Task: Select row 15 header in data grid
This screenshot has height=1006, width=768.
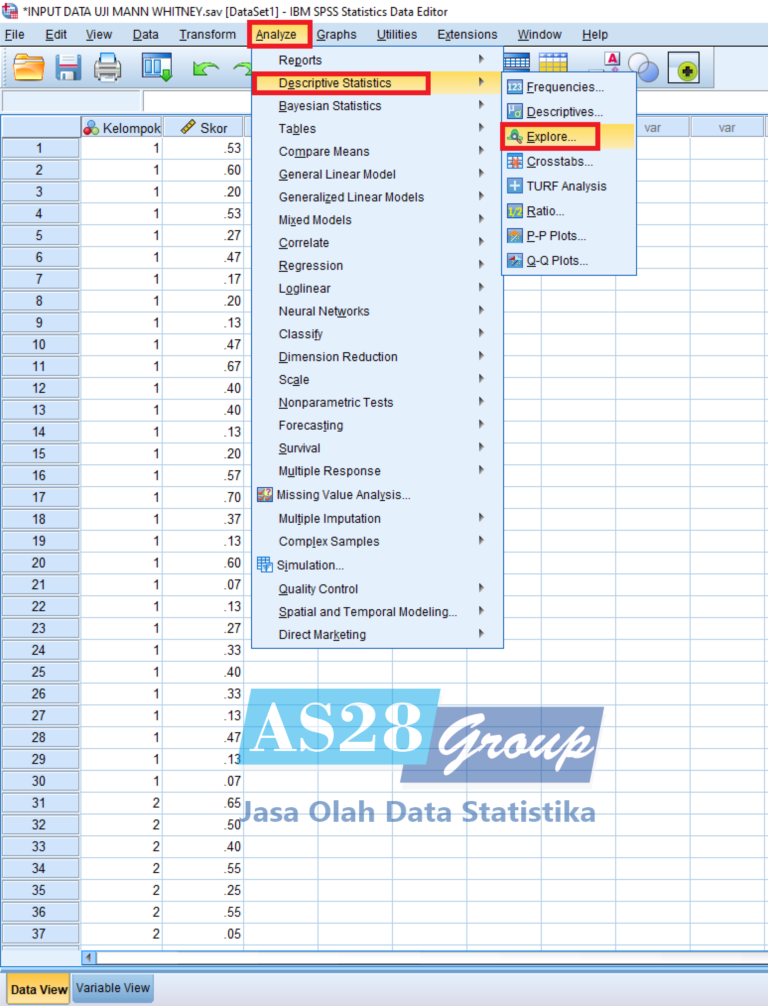Action: [x=40, y=453]
